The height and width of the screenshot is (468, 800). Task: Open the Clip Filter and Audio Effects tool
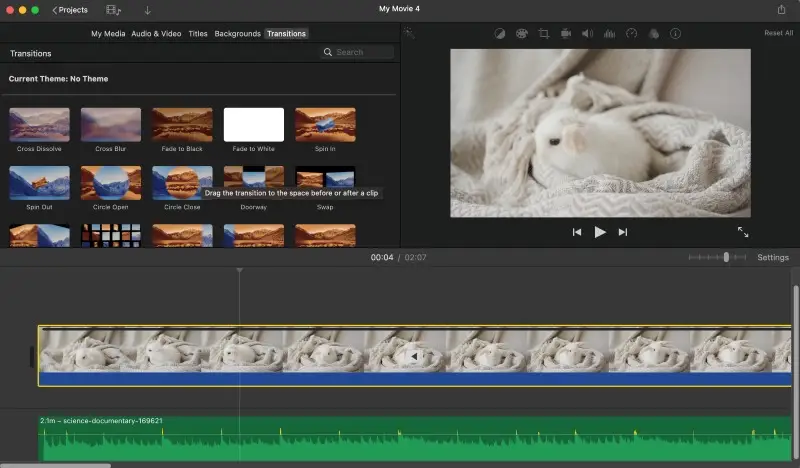(x=653, y=33)
